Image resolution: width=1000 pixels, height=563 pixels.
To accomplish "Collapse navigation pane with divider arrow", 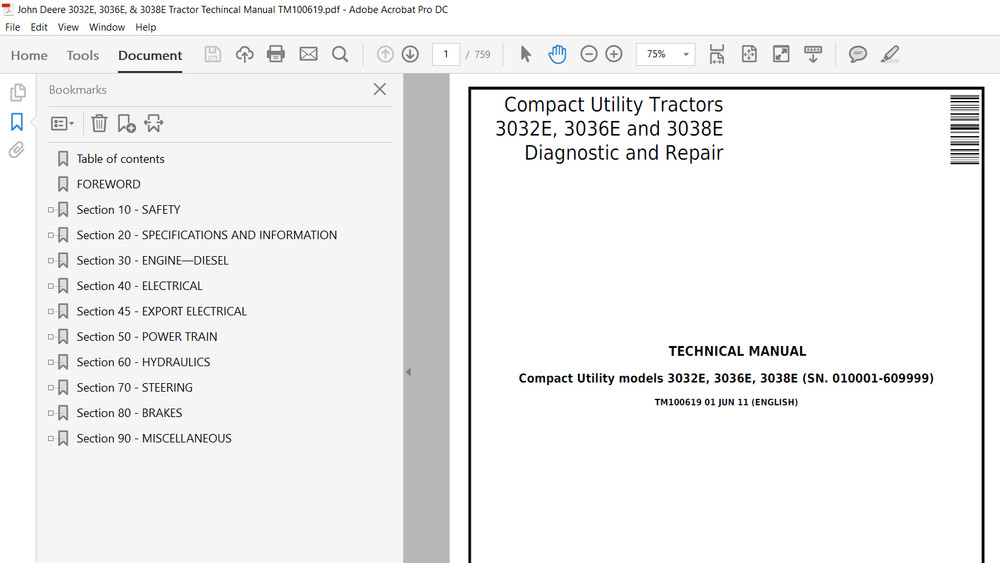I will click(408, 372).
